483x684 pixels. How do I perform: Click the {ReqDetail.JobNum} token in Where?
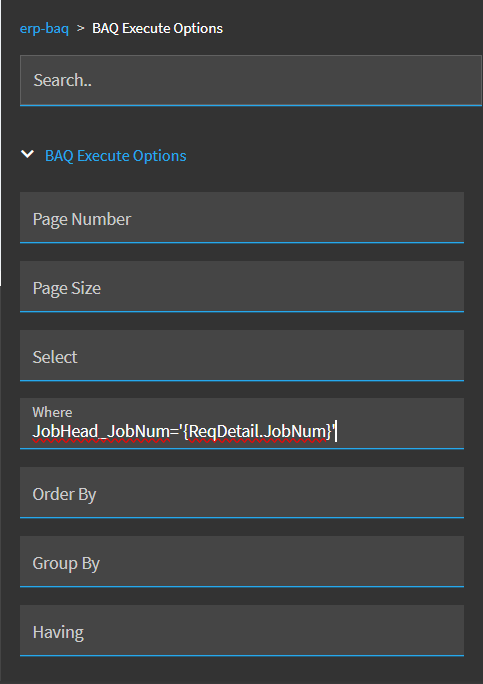pos(258,431)
